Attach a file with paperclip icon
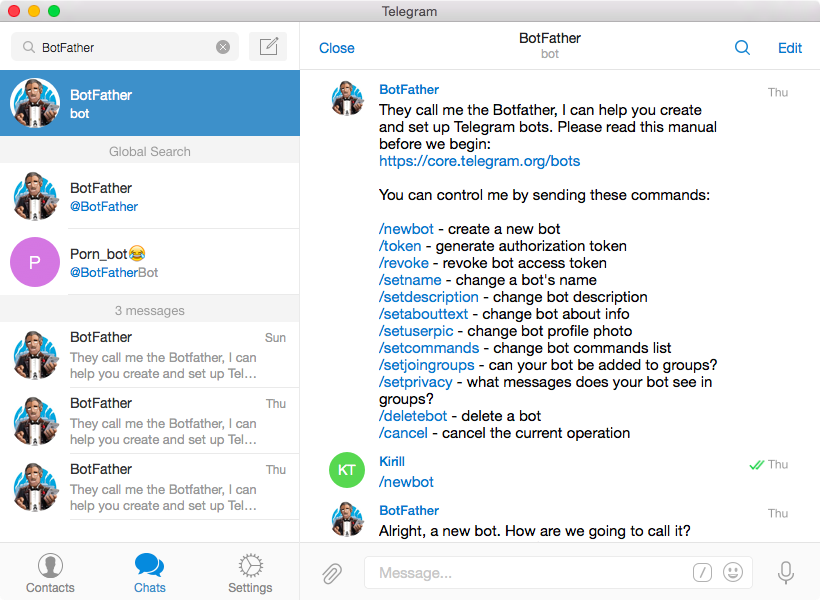The image size is (820, 600). tap(332, 573)
